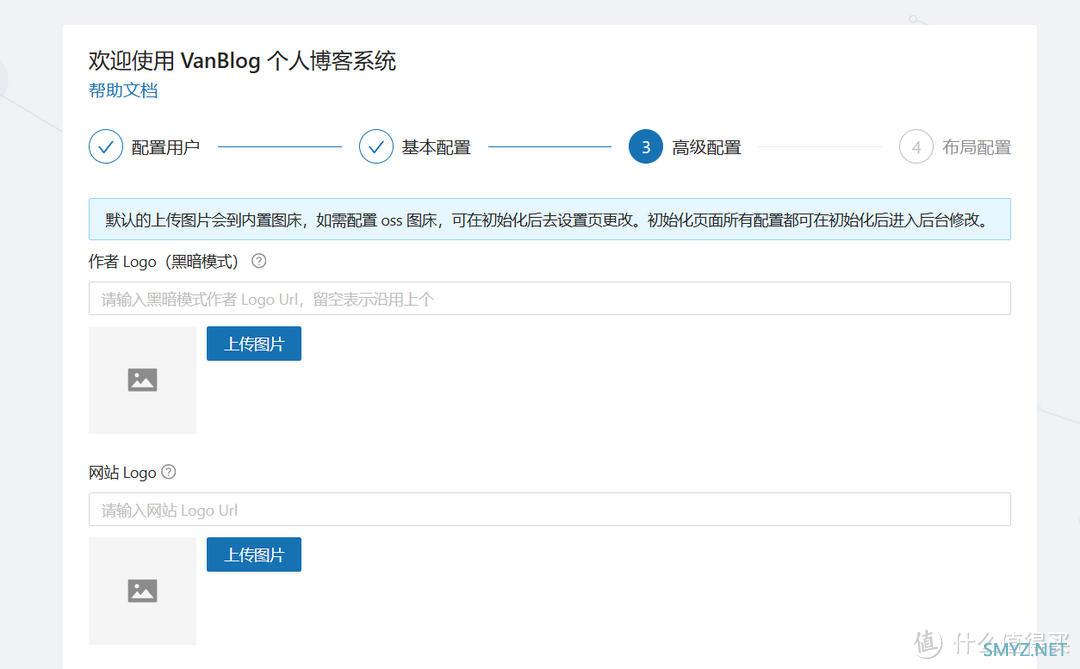Screen dimensions: 1080x669
Task: Focus the 黑暗模式作者 Logo Url input field
Action: pos(550,298)
